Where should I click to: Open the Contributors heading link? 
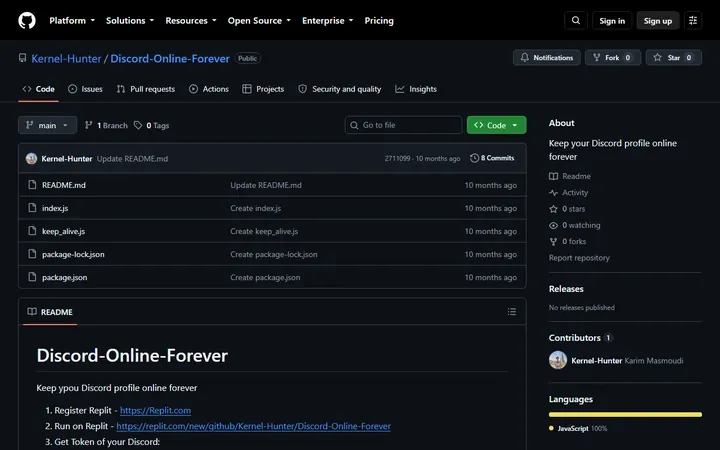coord(574,338)
